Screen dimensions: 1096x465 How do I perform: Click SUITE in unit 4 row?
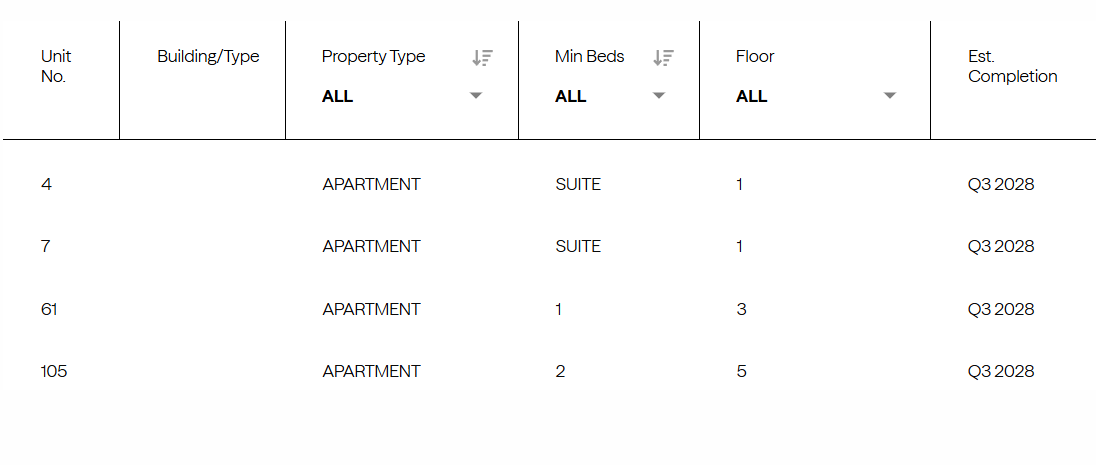pyautogui.click(x=578, y=184)
